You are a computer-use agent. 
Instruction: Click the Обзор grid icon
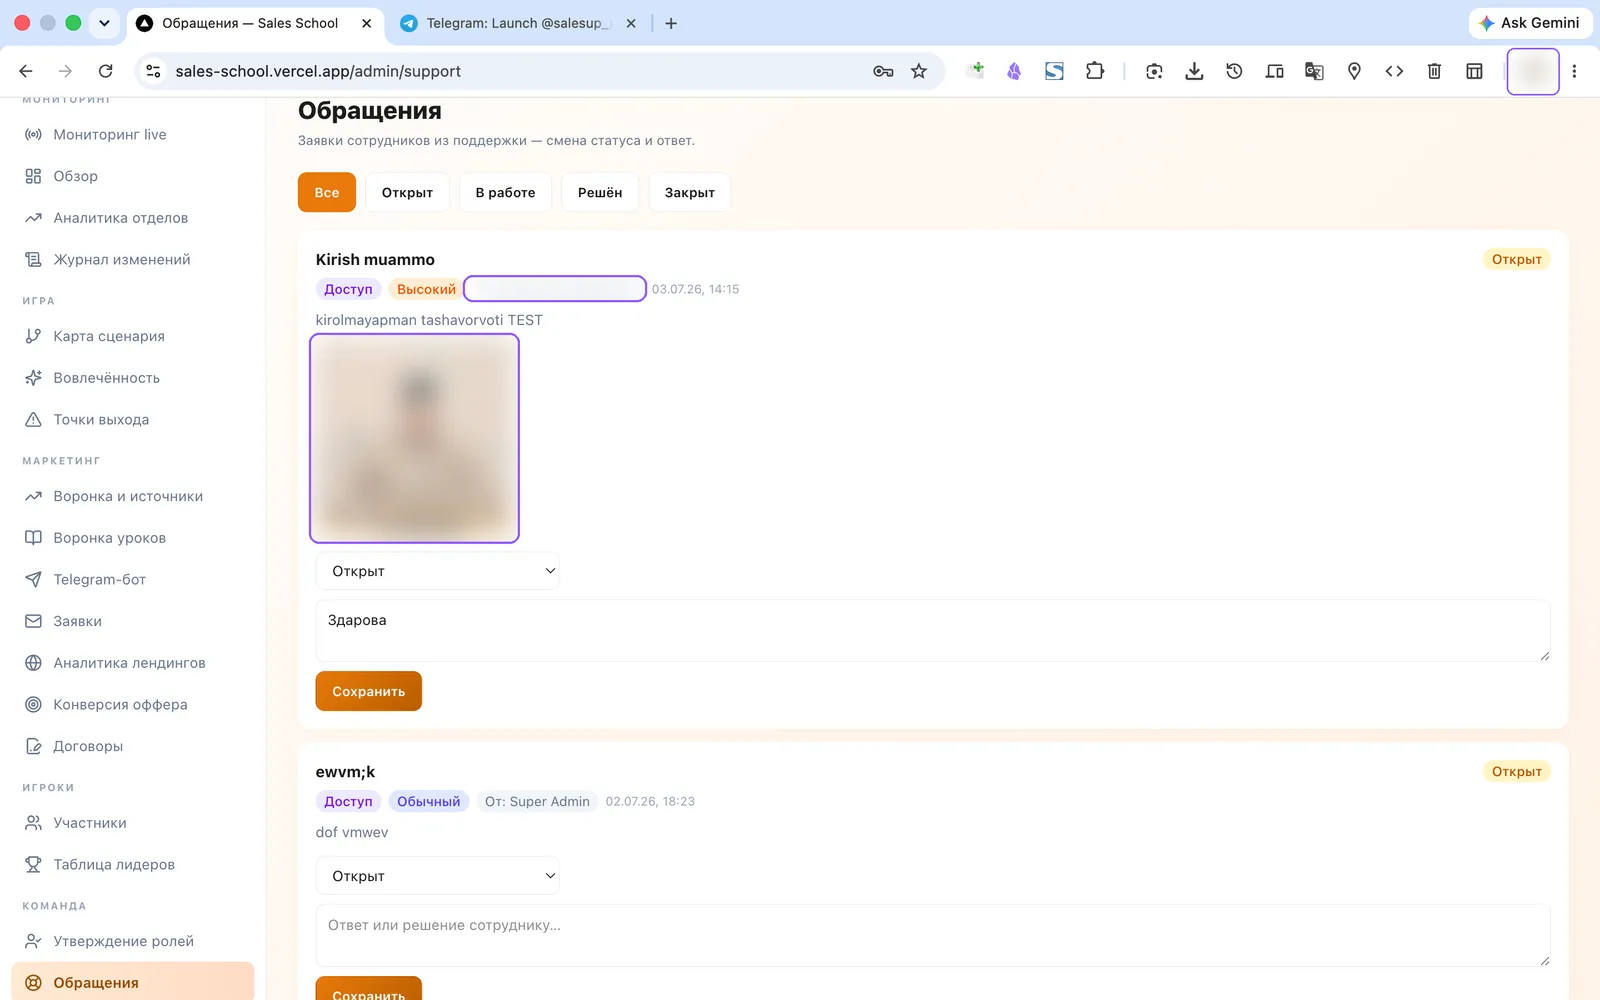coord(33,176)
